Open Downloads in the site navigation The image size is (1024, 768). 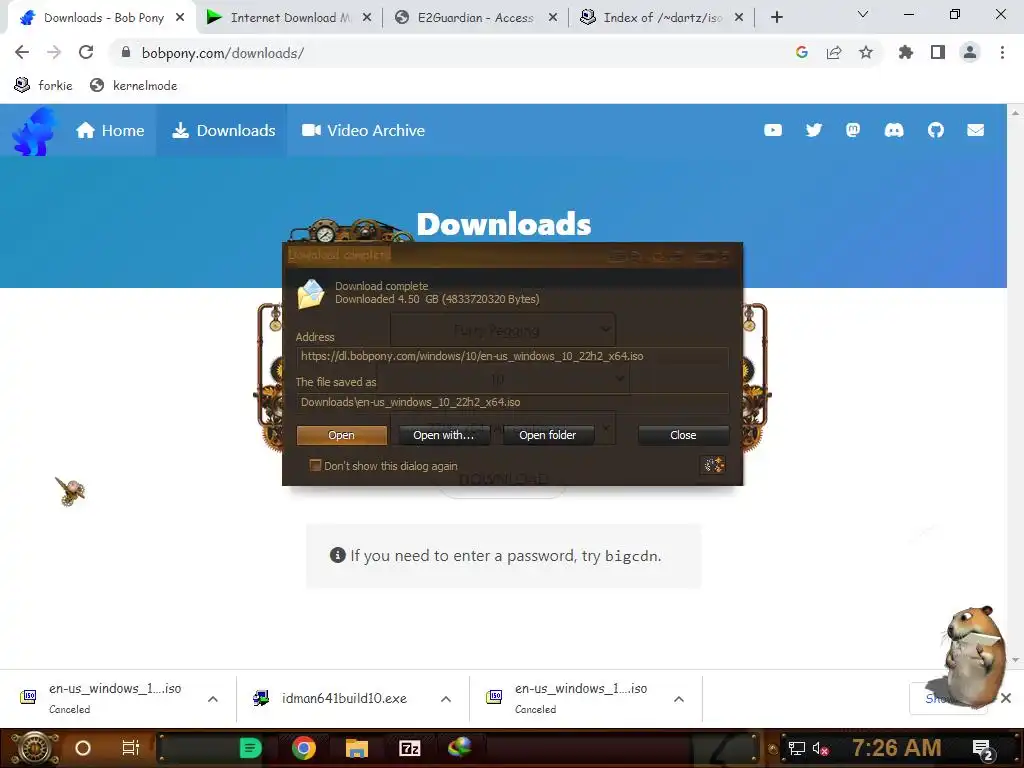(223, 131)
